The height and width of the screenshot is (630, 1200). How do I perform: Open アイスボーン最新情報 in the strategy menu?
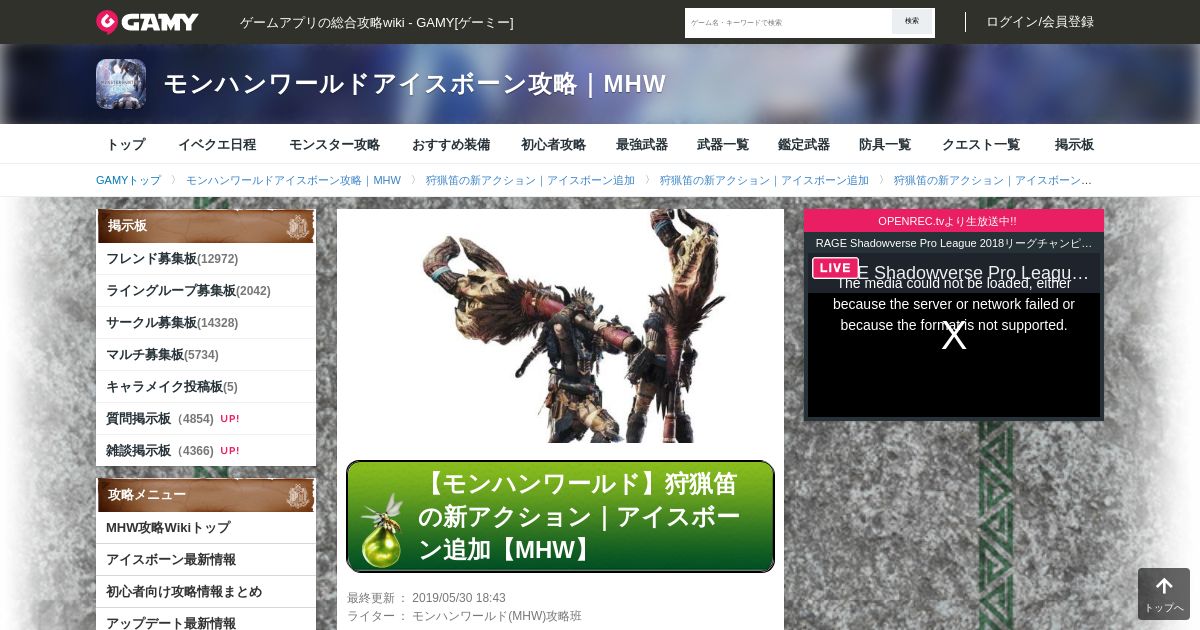click(x=206, y=560)
